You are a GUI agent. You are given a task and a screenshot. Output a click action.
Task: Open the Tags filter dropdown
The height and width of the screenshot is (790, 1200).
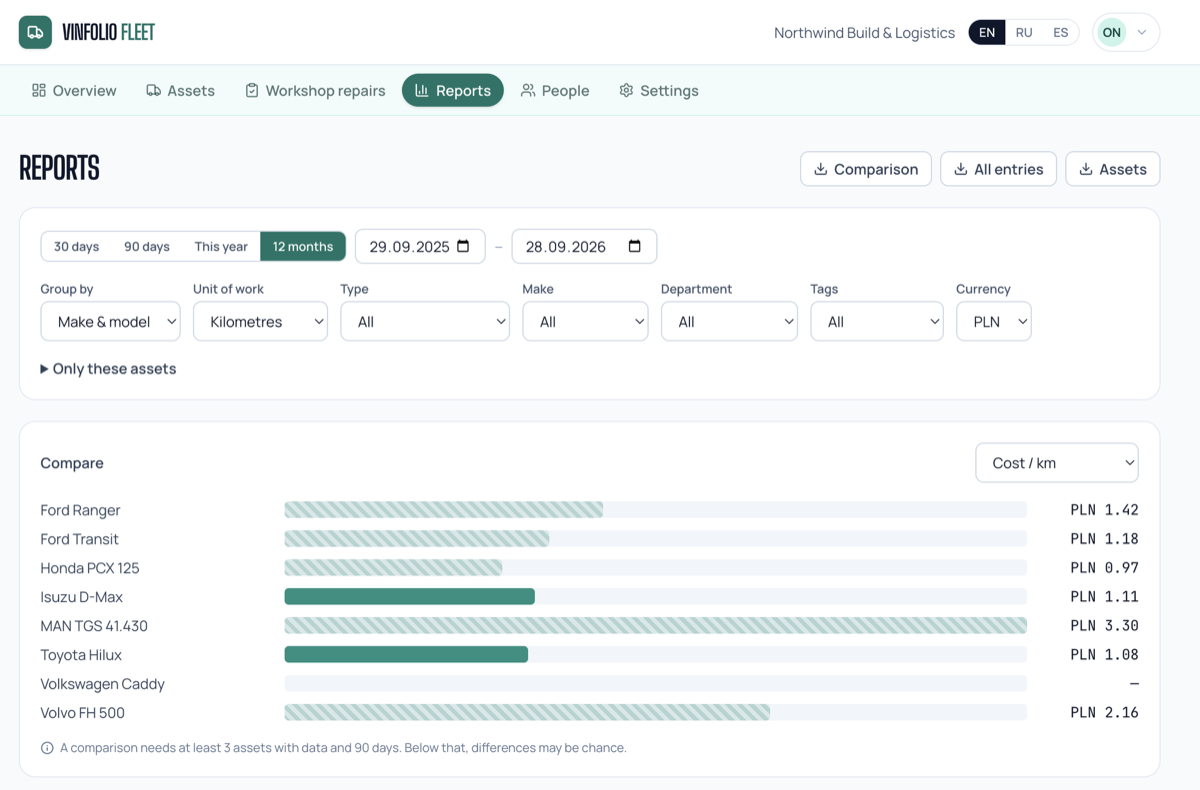[x=877, y=322]
